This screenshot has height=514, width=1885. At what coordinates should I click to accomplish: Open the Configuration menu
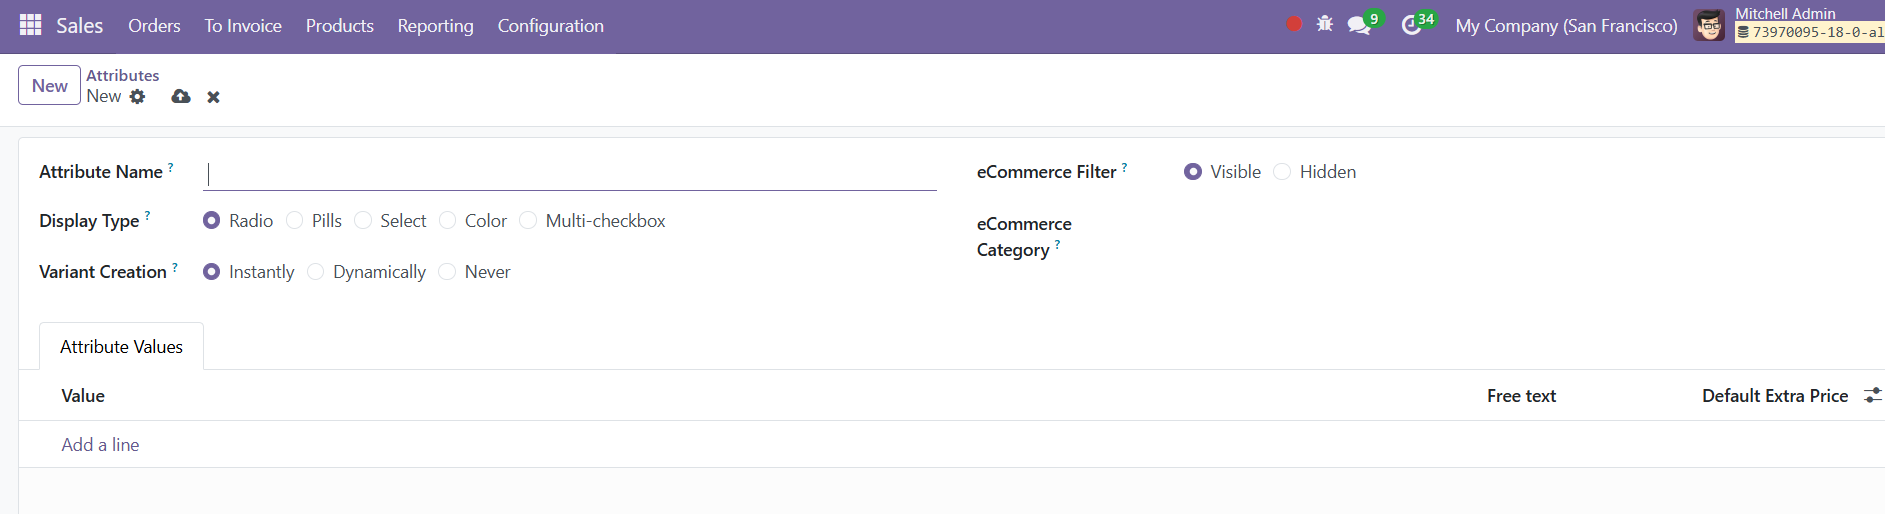[551, 26]
